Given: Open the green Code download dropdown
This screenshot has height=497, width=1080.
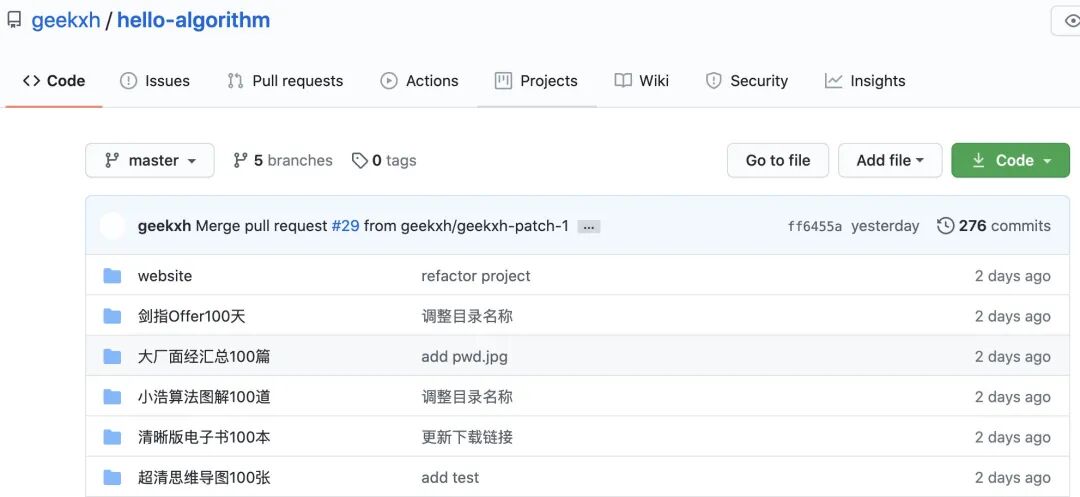Looking at the screenshot, I should point(1010,160).
